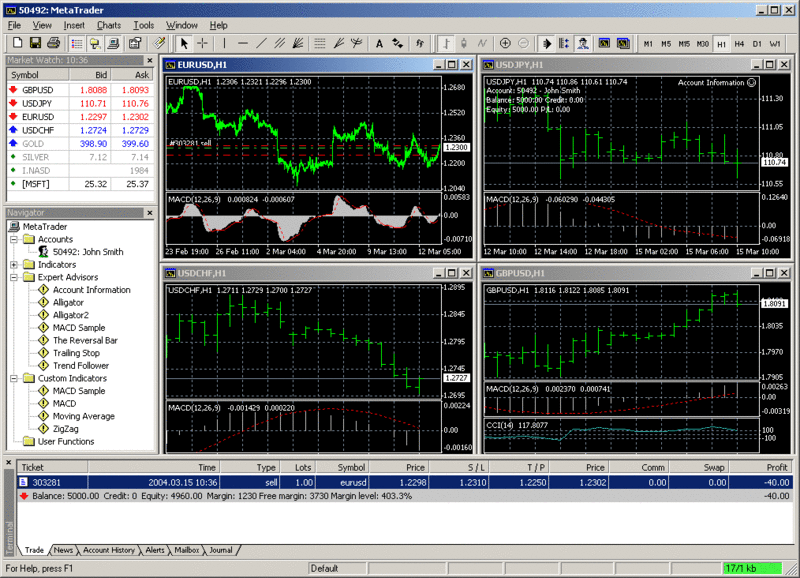Switch to Account History tab
This screenshot has width=800, height=578.
(109, 550)
